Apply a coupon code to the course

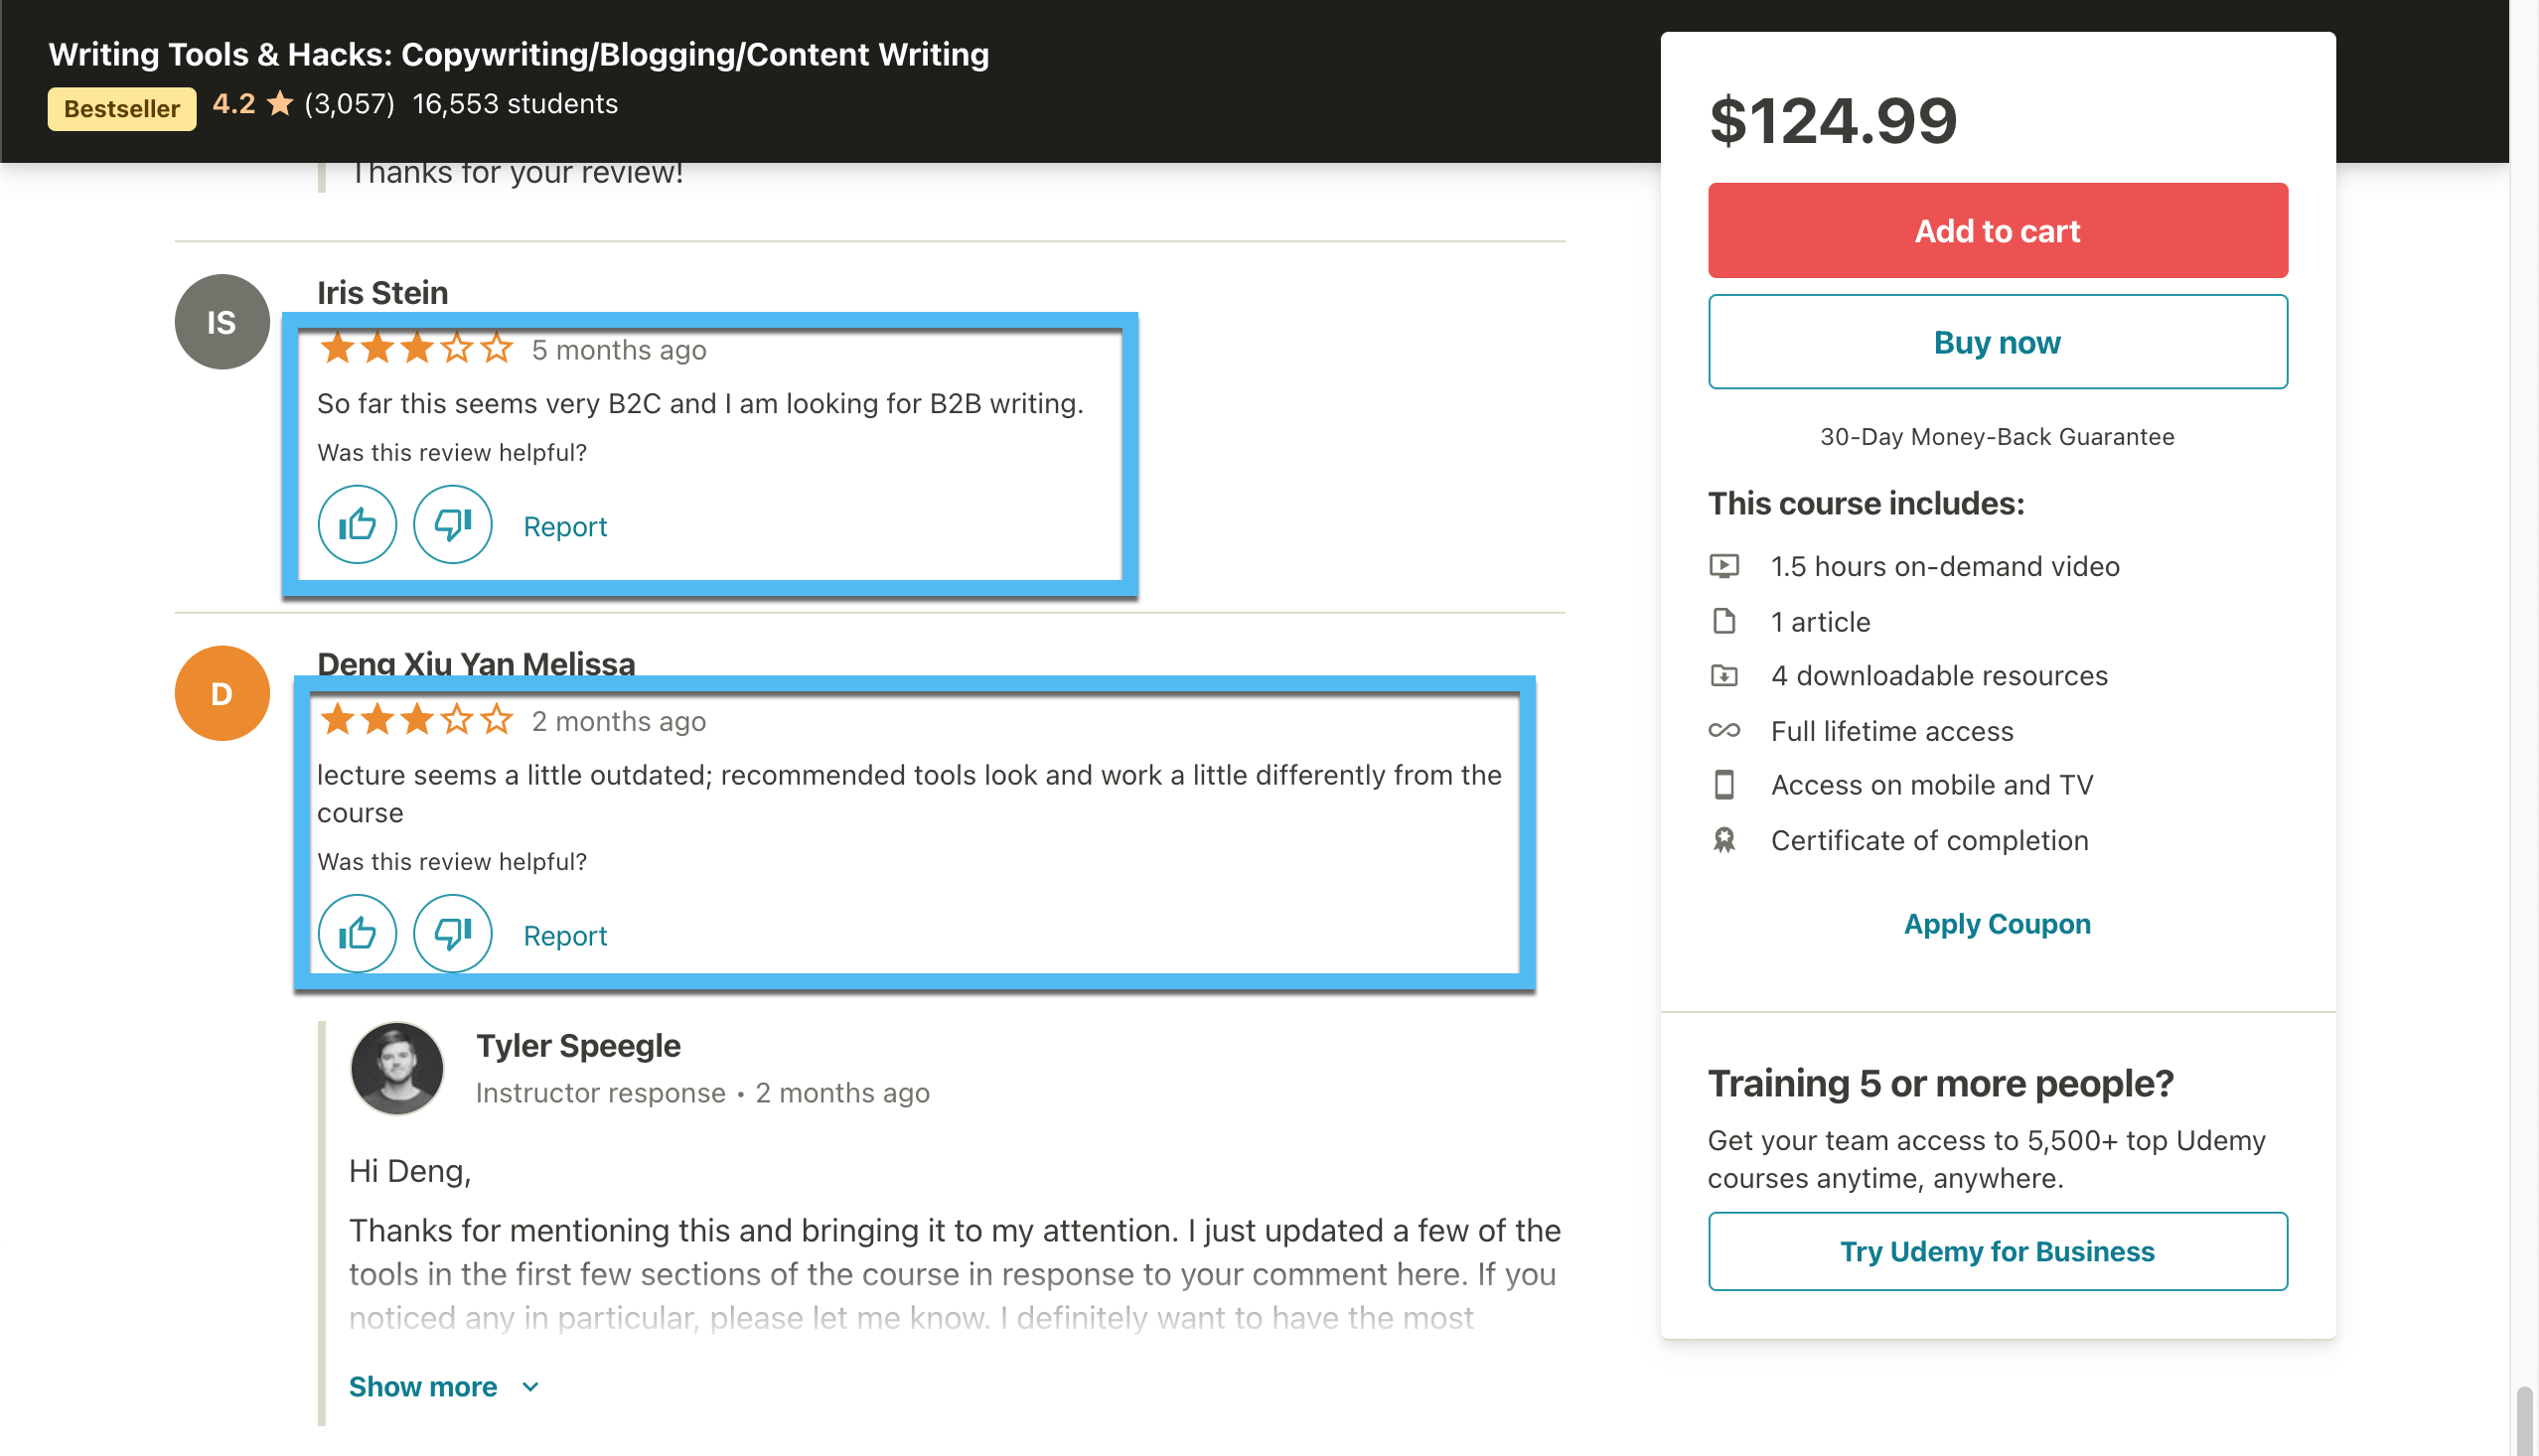click(x=1999, y=923)
